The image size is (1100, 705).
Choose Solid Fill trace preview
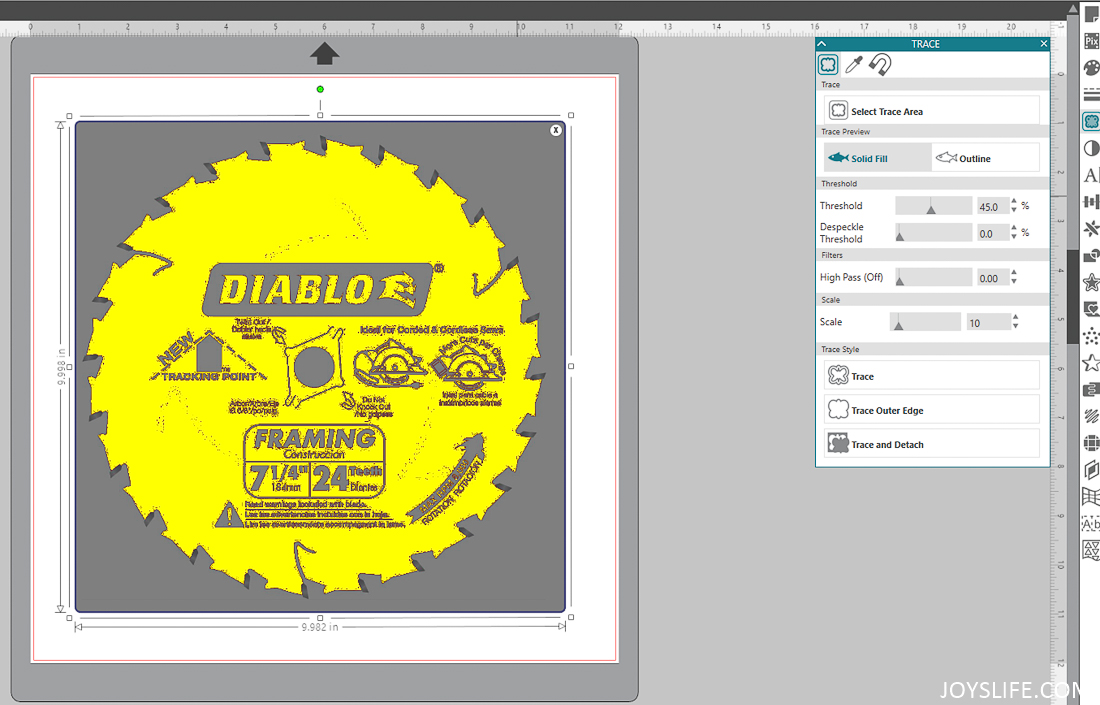(878, 158)
